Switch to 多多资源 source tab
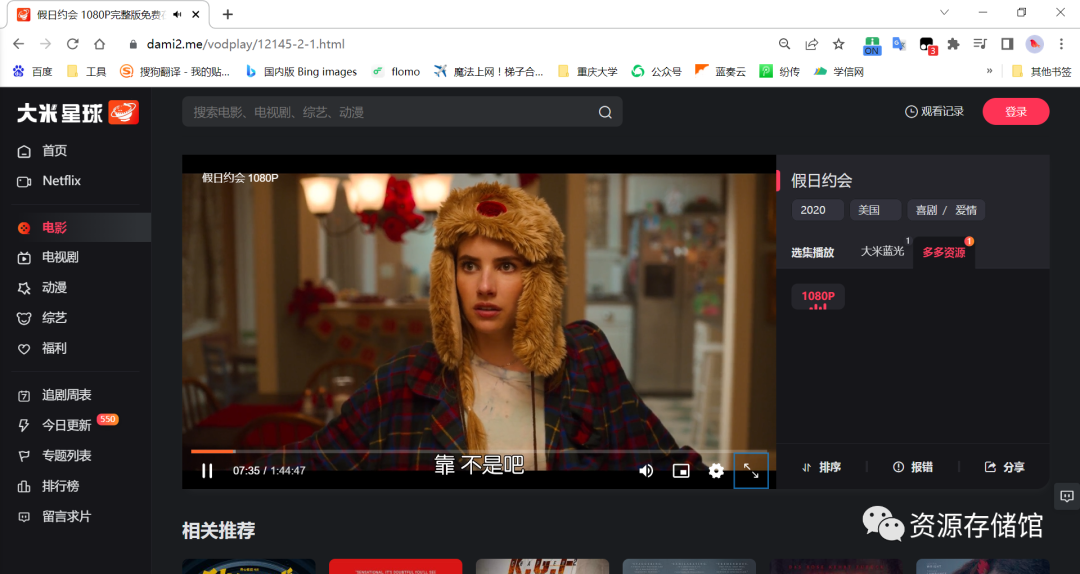 click(944, 252)
